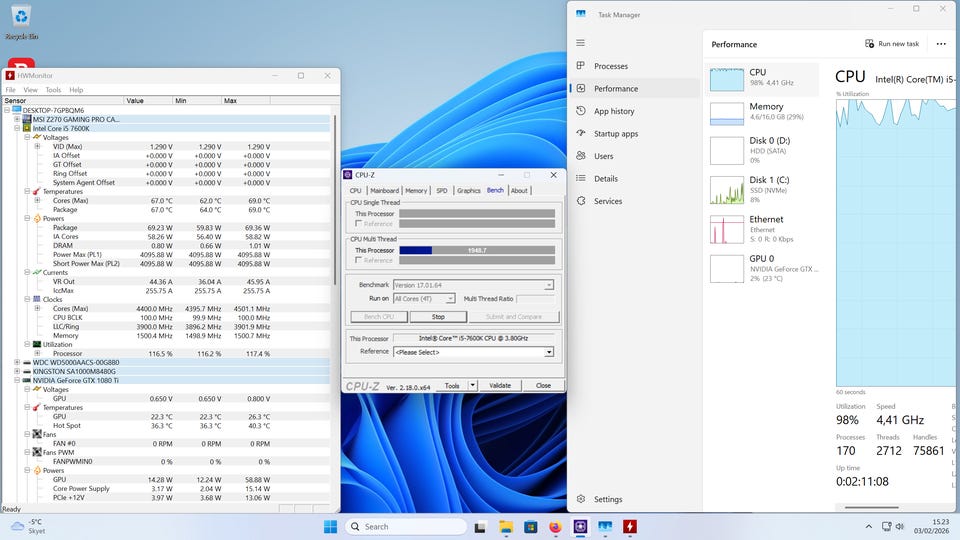Tick the Single Thread Reference checkbox
This screenshot has height=540, width=960.
[359, 224]
